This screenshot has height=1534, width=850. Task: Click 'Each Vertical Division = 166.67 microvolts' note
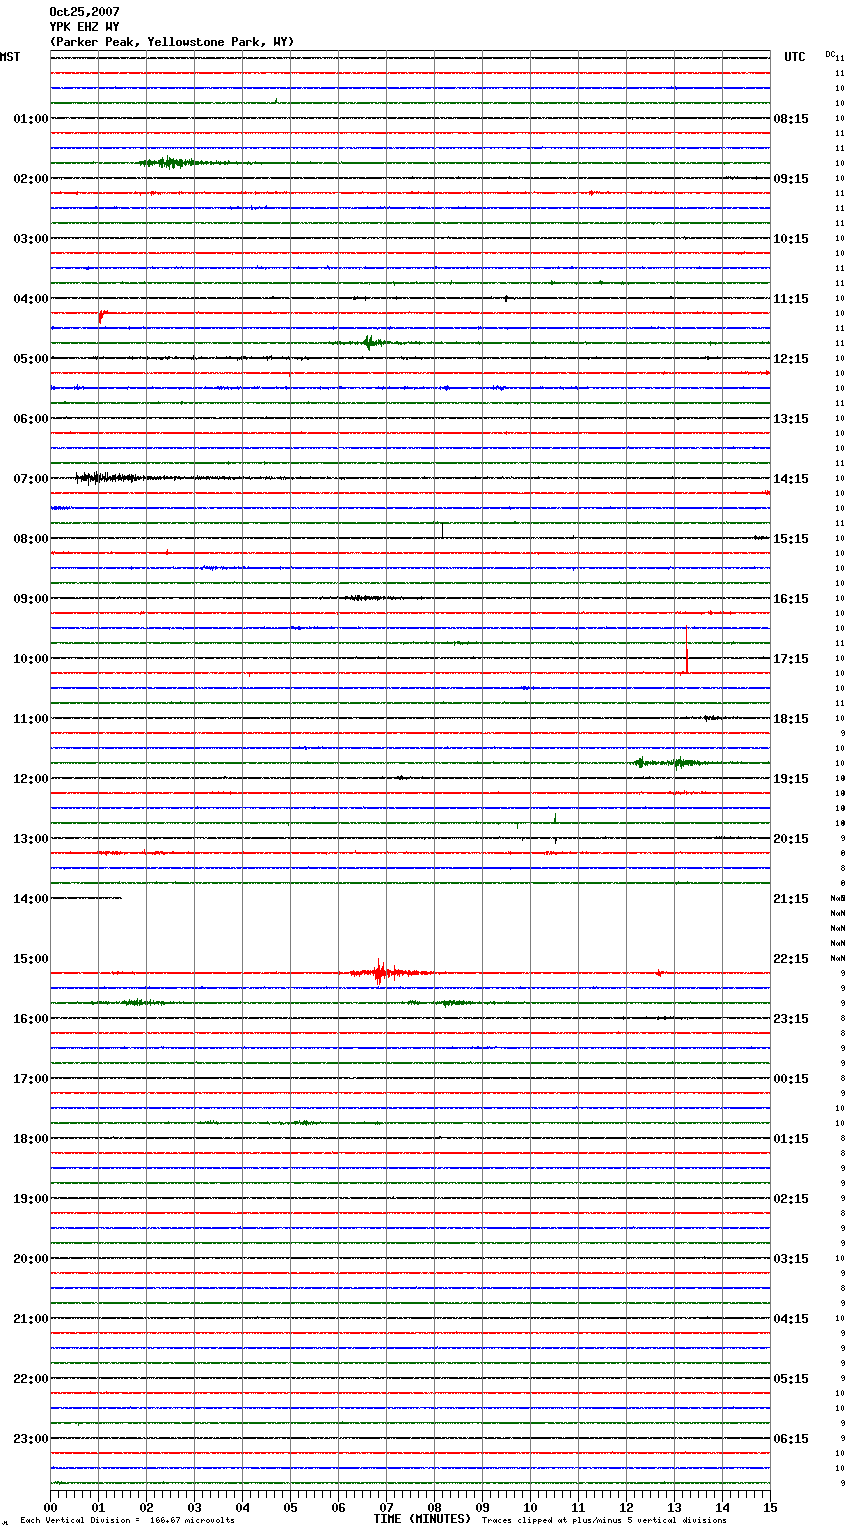pyautogui.click(x=127, y=1520)
